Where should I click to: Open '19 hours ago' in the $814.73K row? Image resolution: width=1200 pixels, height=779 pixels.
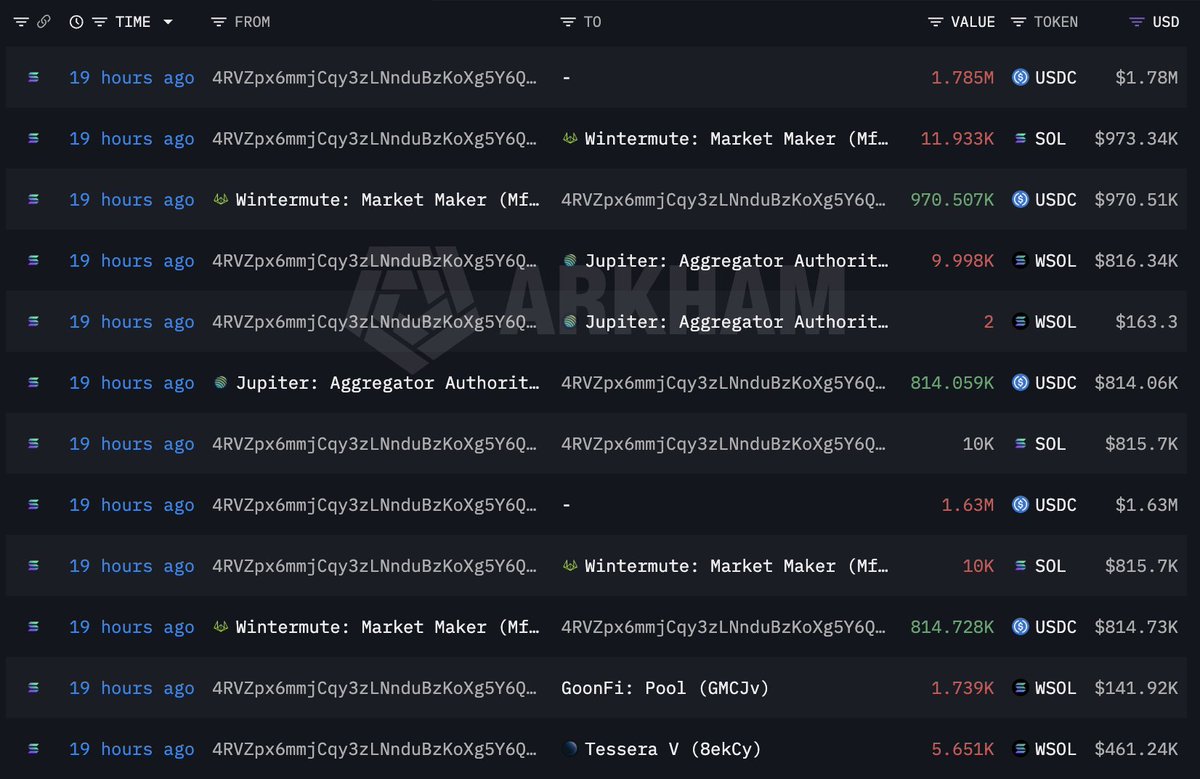tap(132, 626)
